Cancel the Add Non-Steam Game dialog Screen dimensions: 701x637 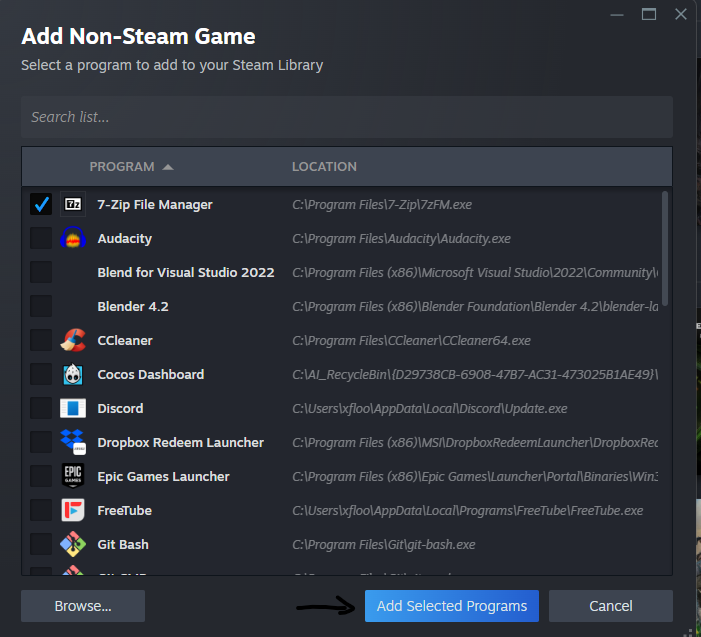pos(610,606)
